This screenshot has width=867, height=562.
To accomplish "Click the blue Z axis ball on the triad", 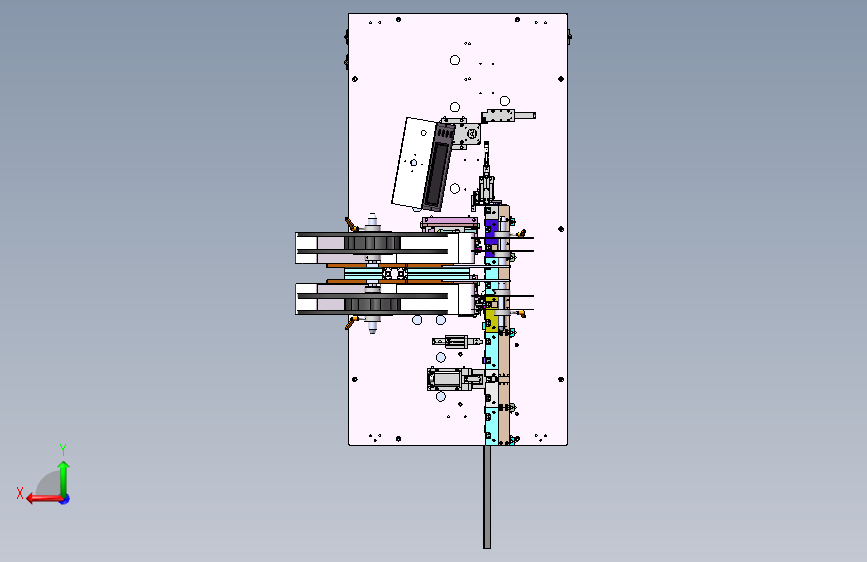I will pyautogui.click(x=65, y=499).
